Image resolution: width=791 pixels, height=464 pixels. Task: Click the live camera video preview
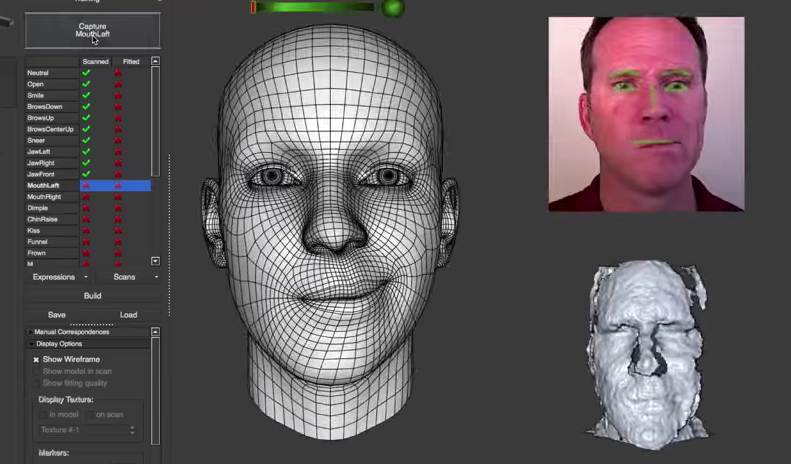(x=646, y=114)
